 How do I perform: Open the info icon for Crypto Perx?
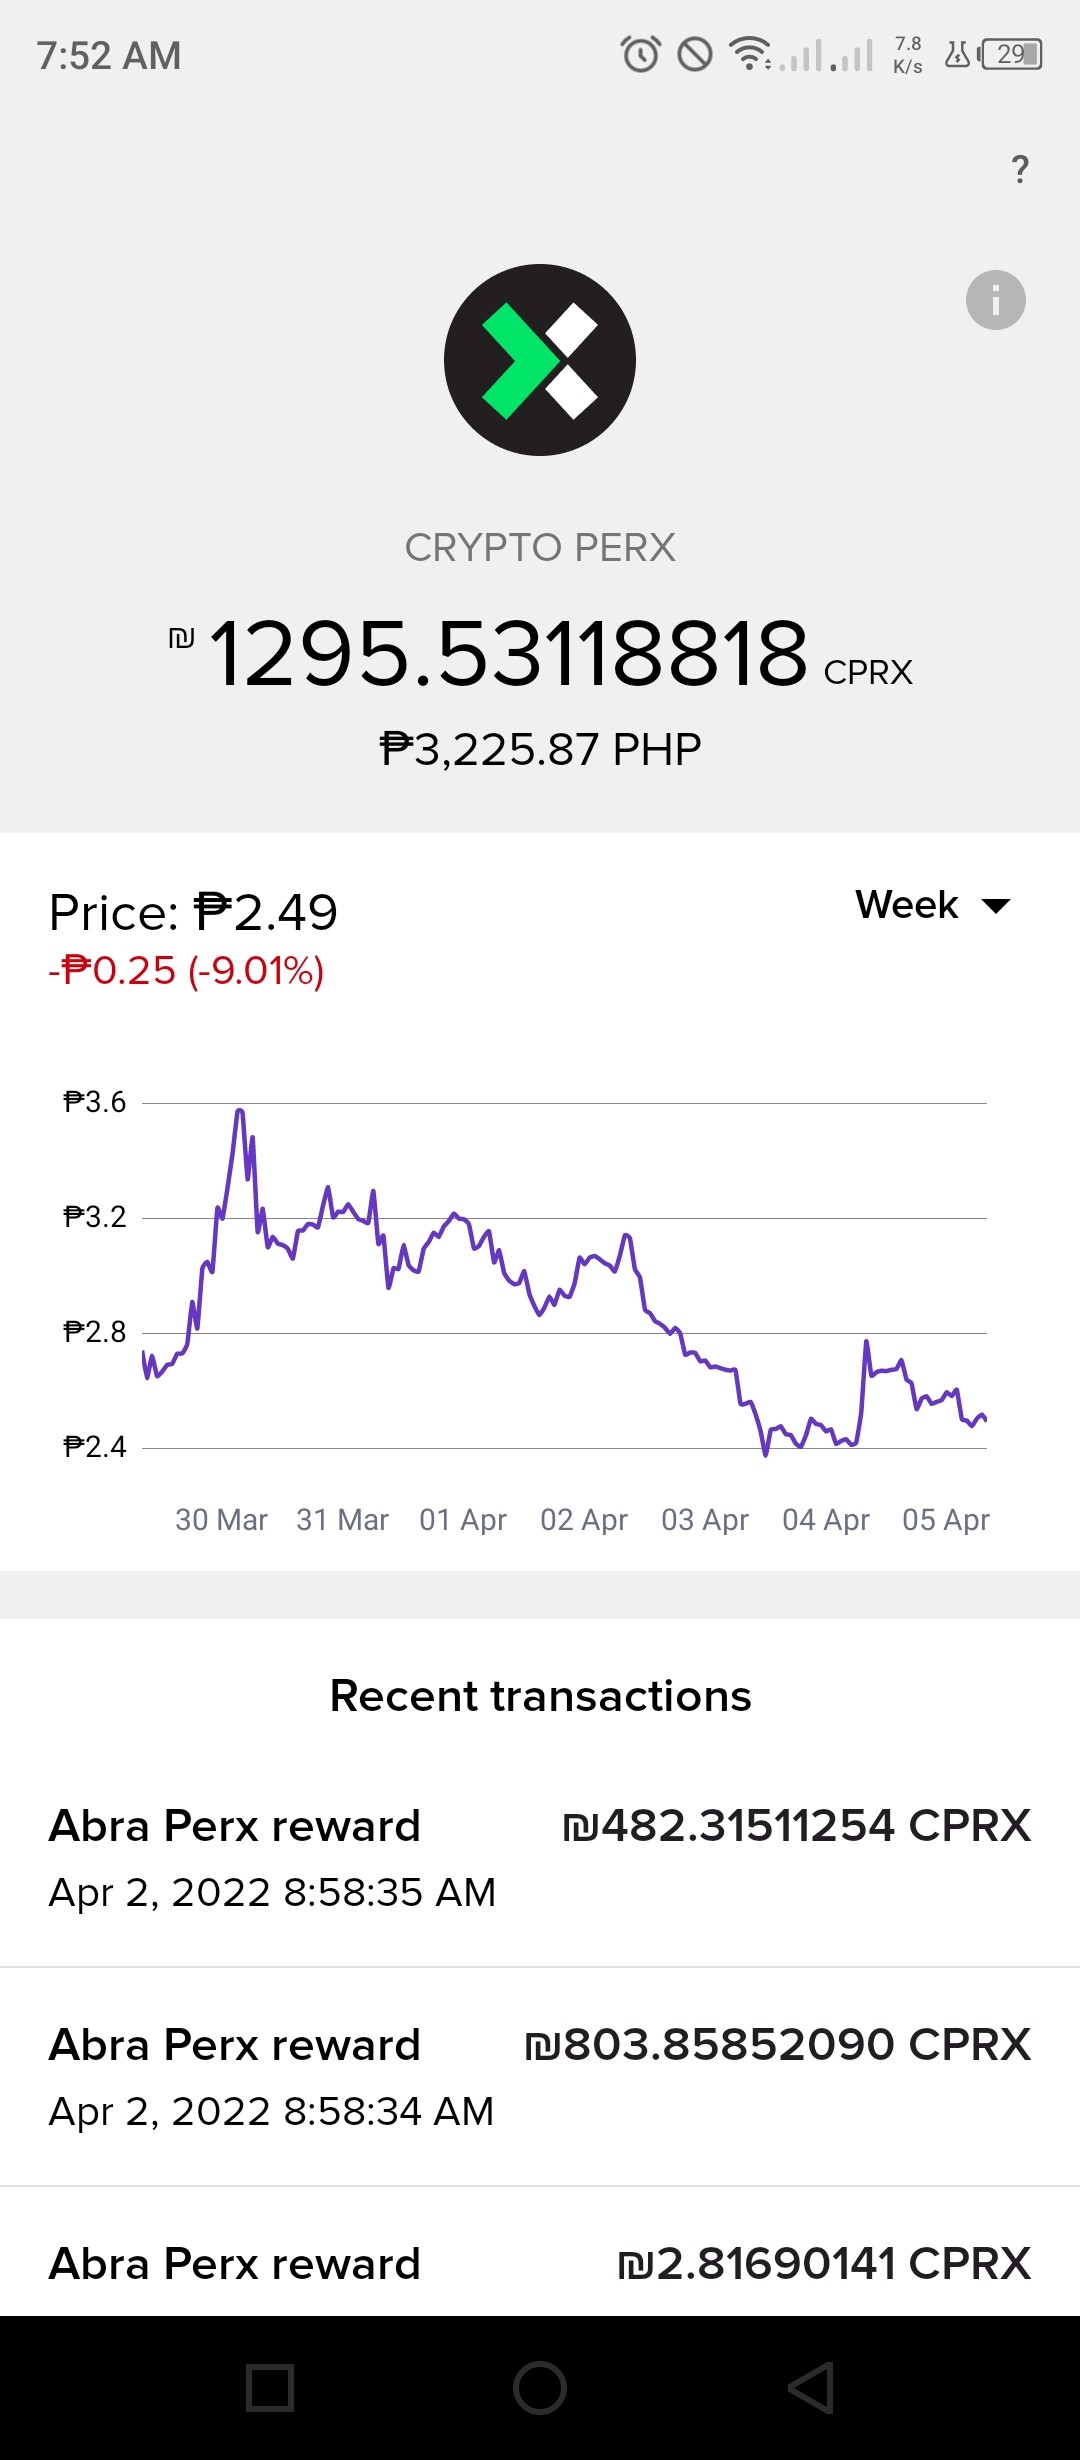pos(995,300)
